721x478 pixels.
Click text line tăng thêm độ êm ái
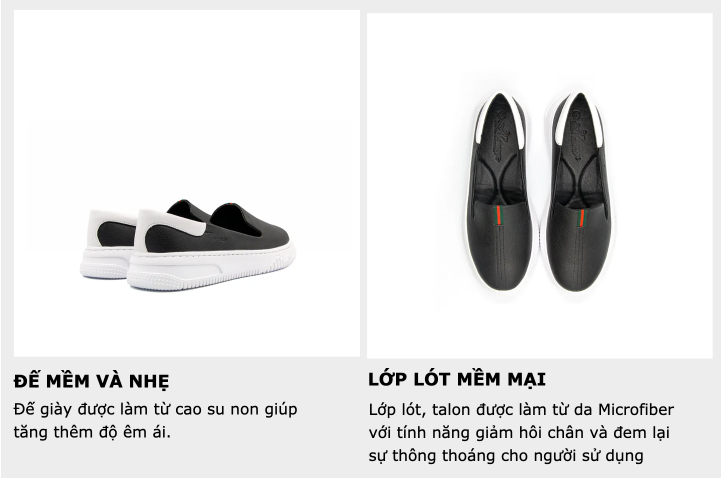point(92,432)
